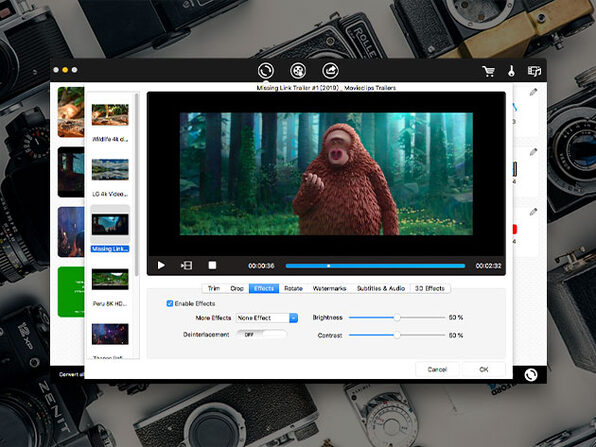Click the Brightness slider handle

[397, 317]
